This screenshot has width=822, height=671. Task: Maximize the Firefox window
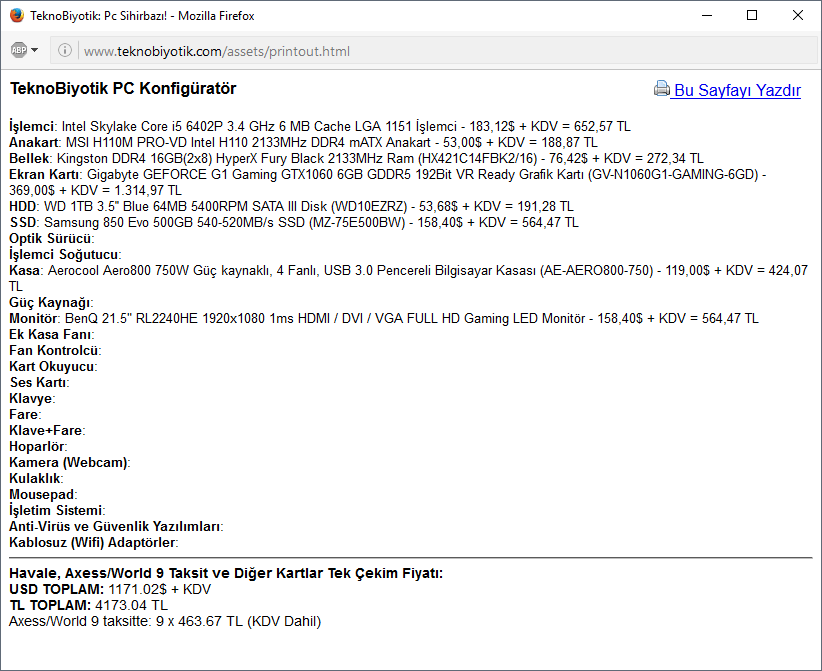(752, 15)
